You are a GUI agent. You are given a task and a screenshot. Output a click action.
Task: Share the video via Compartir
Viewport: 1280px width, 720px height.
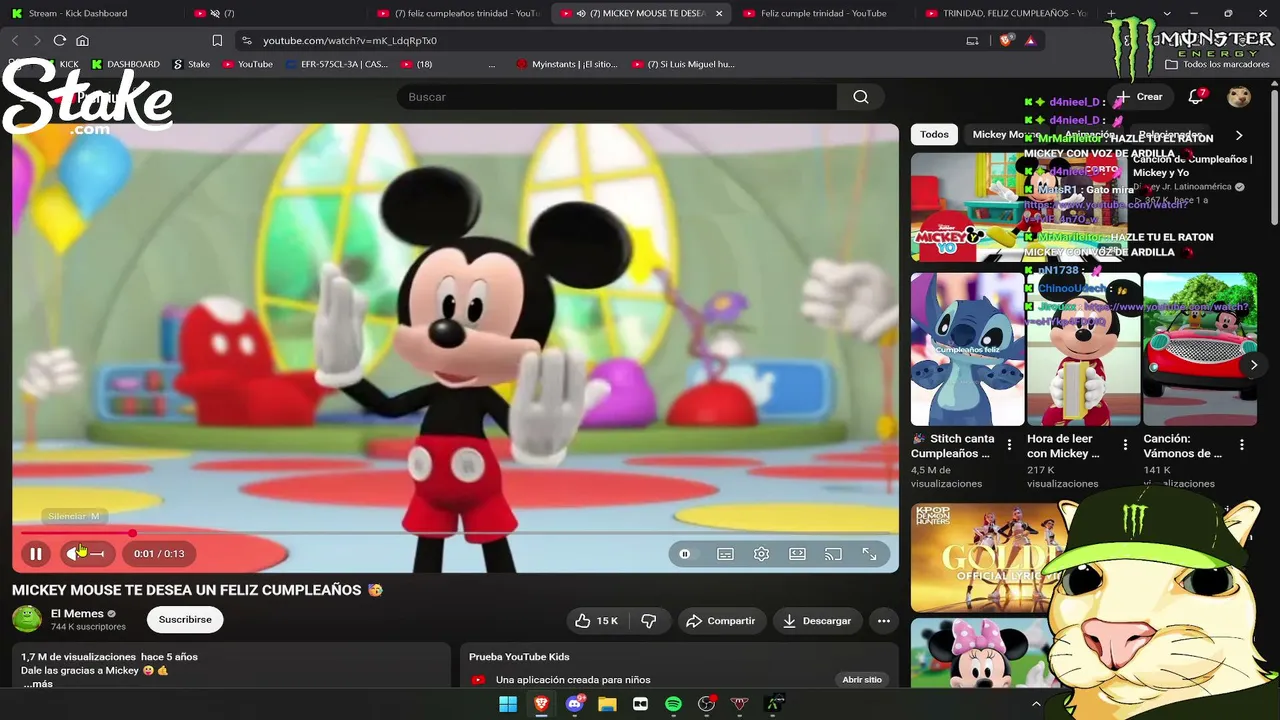pyautogui.click(x=720, y=621)
